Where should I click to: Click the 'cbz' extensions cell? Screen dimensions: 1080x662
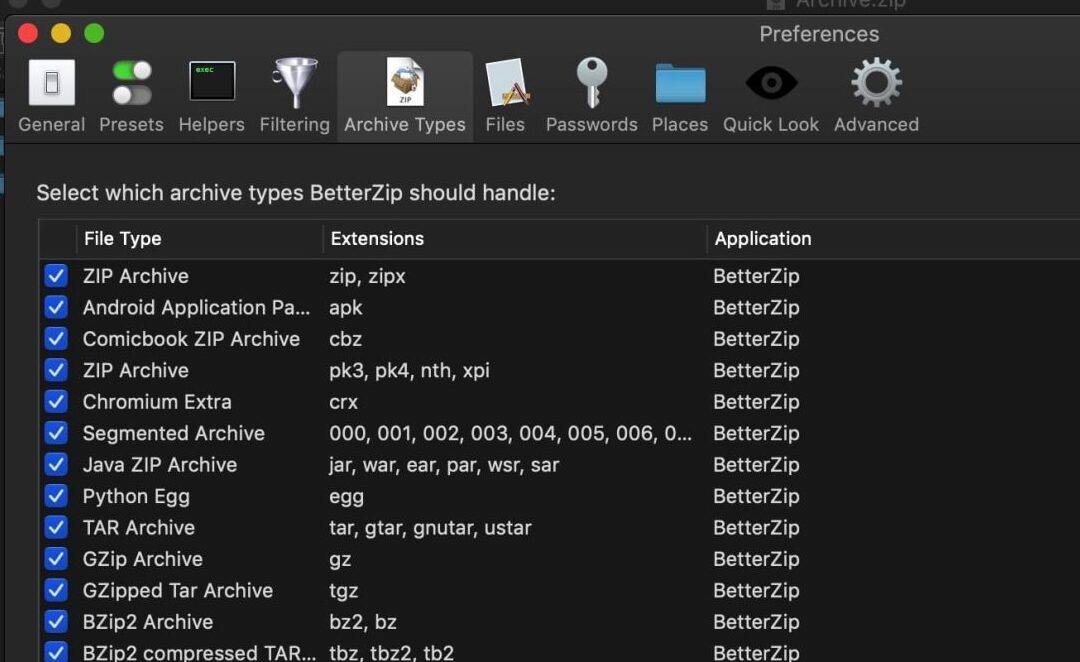tap(345, 339)
